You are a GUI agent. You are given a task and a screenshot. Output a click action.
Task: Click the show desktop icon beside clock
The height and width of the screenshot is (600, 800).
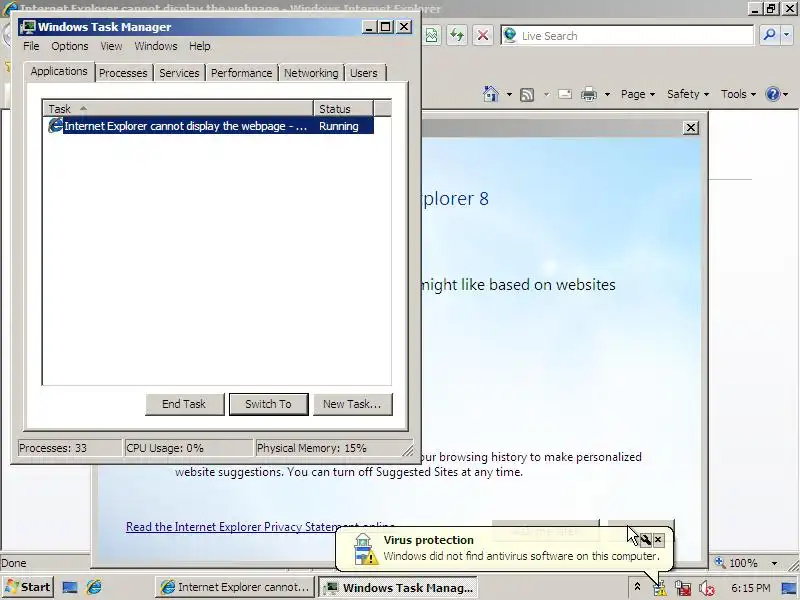tap(789, 588)
